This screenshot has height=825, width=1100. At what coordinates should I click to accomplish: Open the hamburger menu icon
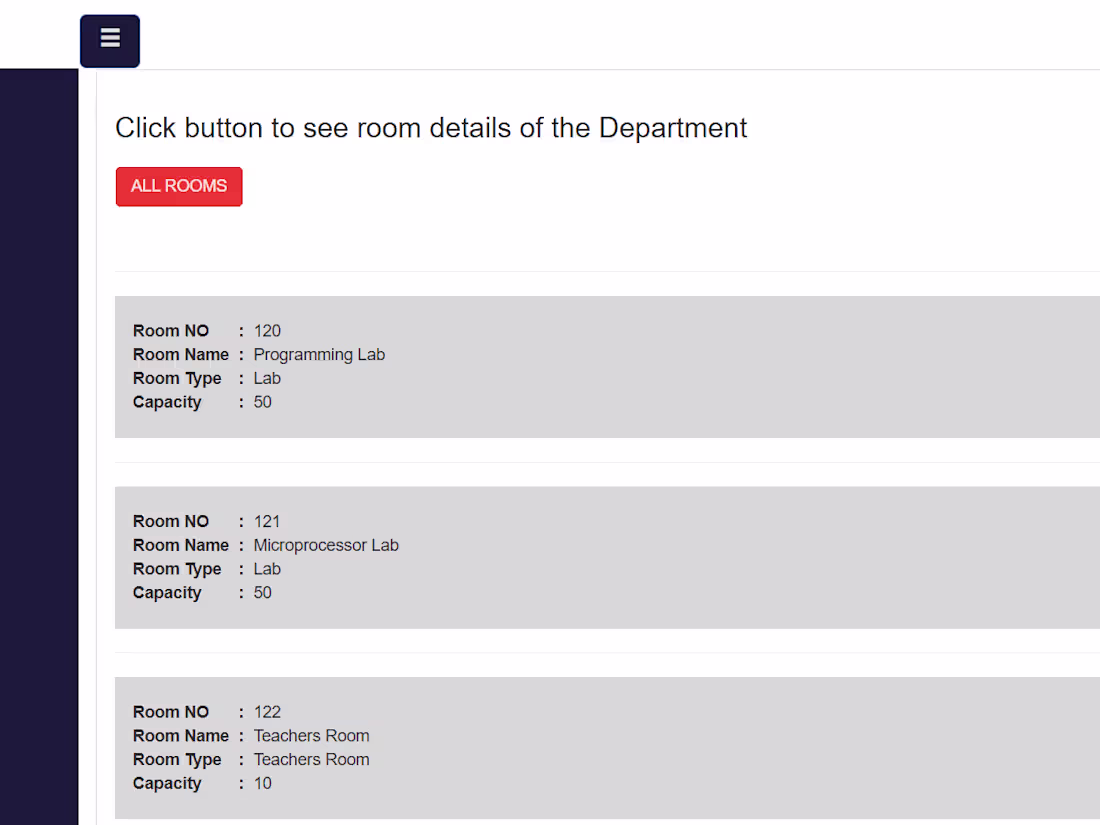pyautogui.click(x=110, y=40)
